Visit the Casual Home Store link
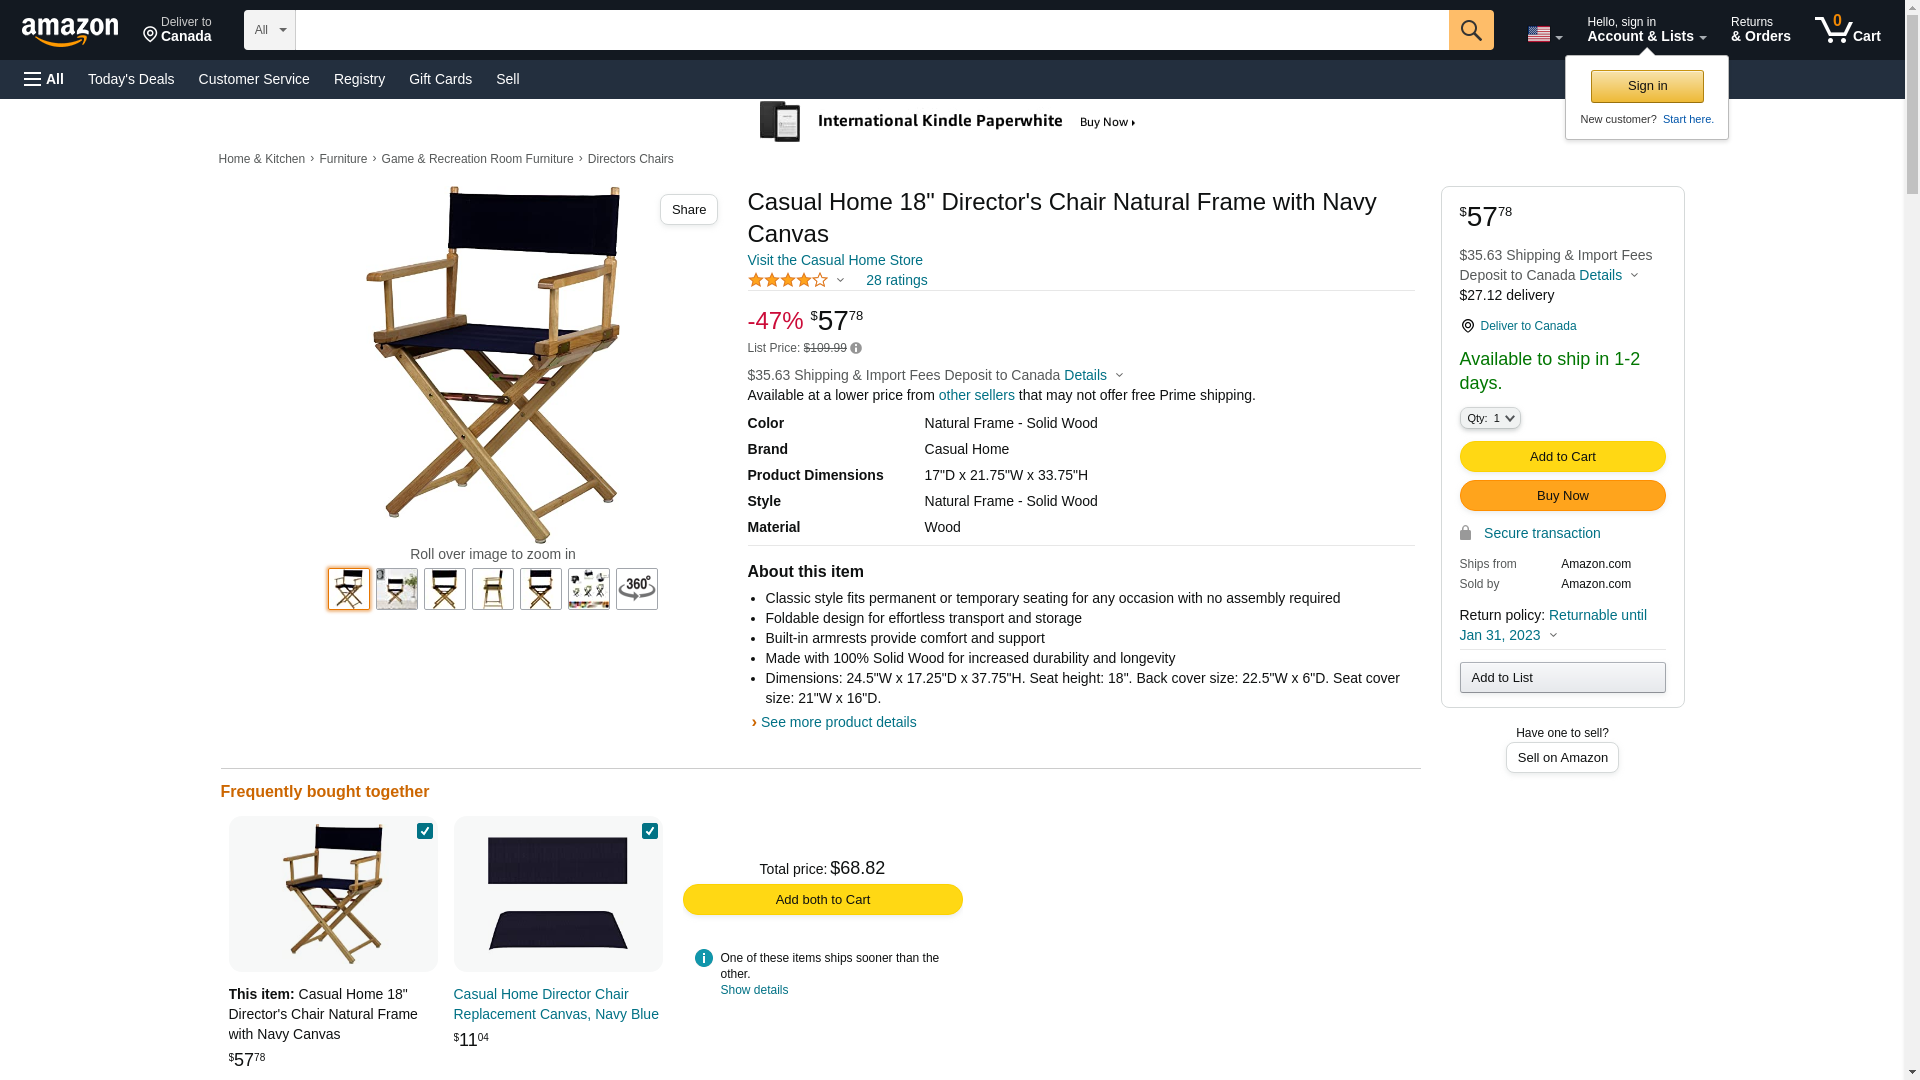Image resolution: width=1920 pixels, height=1080 pixels. (x=835, y=260)
